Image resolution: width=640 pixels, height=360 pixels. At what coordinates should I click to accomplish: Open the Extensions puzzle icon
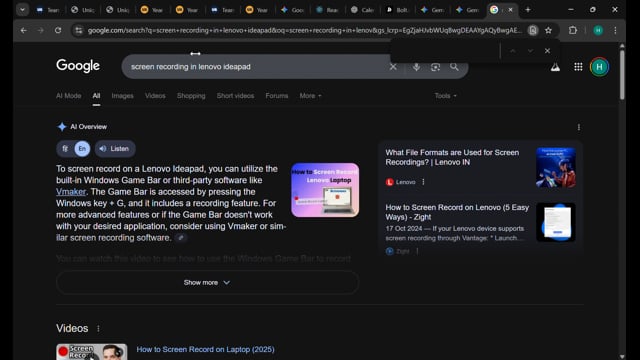(x=573, y=30)
